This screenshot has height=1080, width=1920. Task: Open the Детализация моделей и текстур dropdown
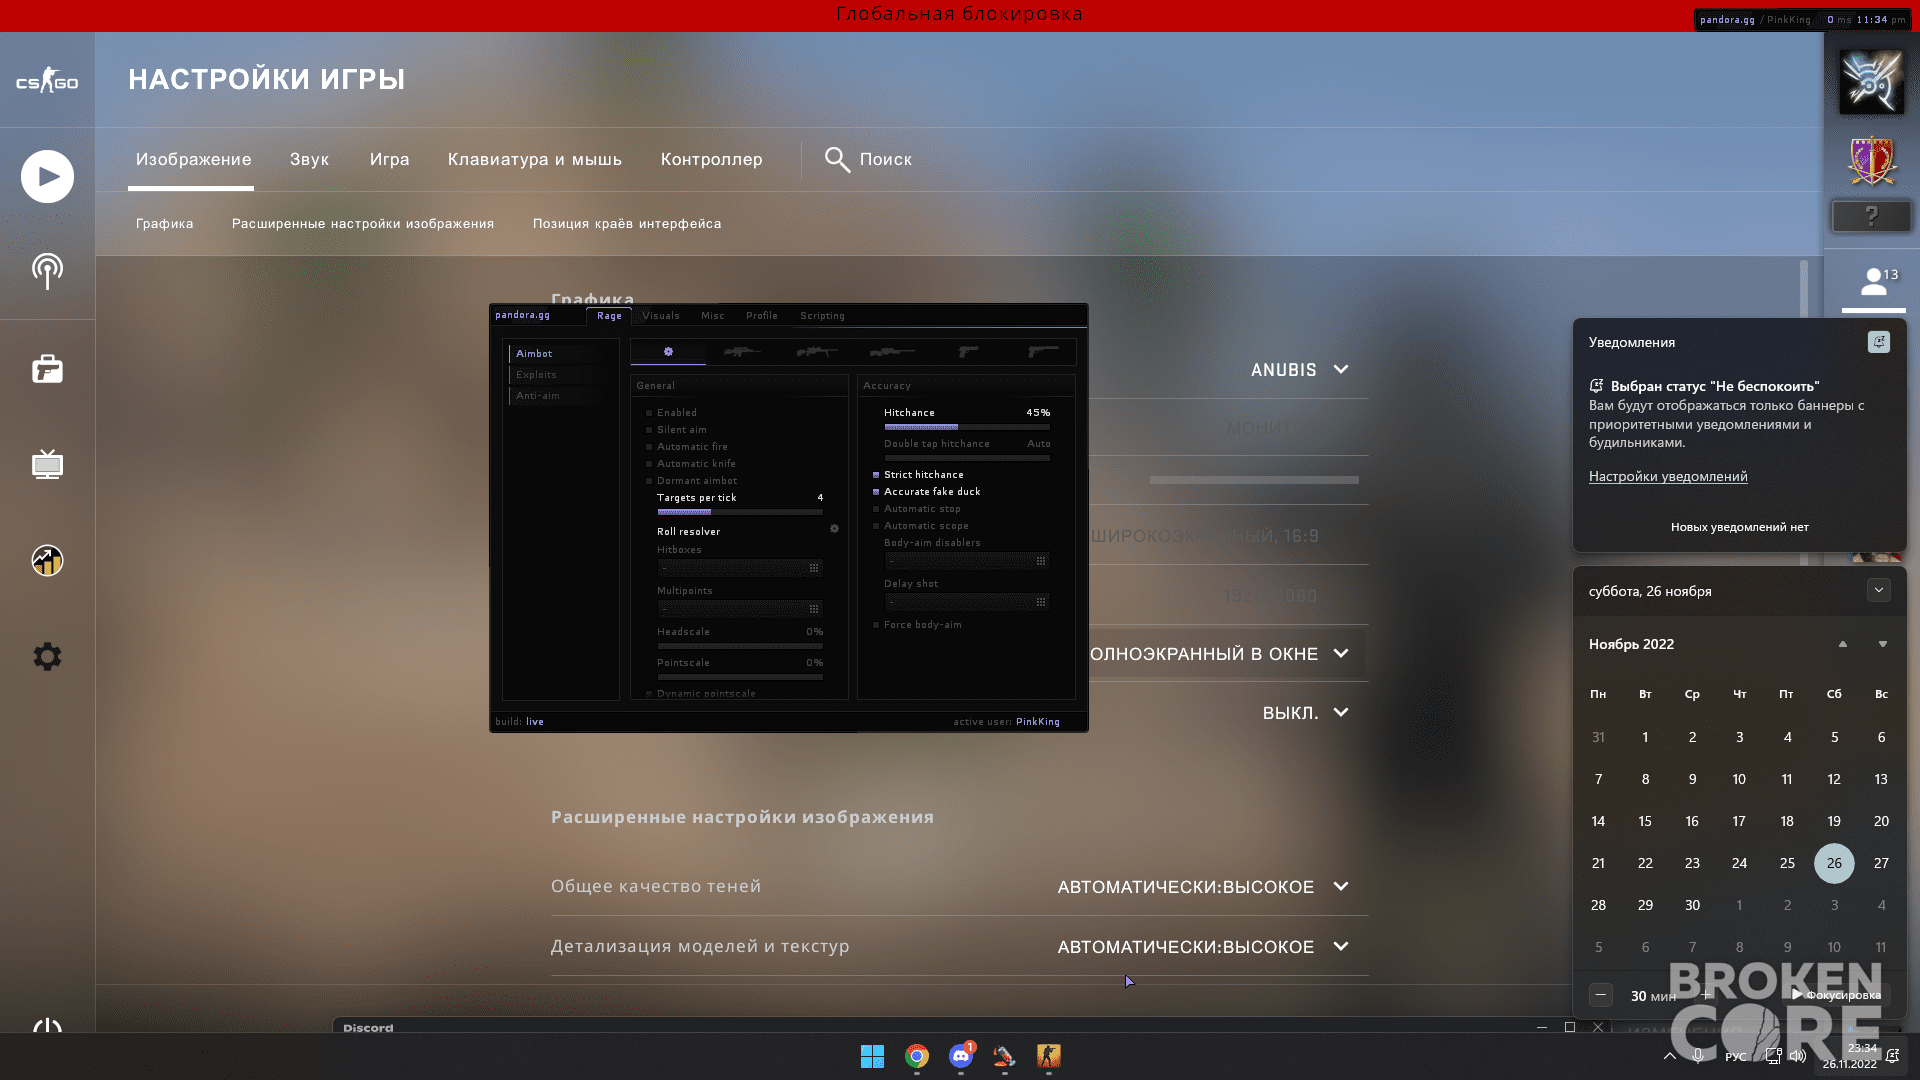click(1203, 947)
